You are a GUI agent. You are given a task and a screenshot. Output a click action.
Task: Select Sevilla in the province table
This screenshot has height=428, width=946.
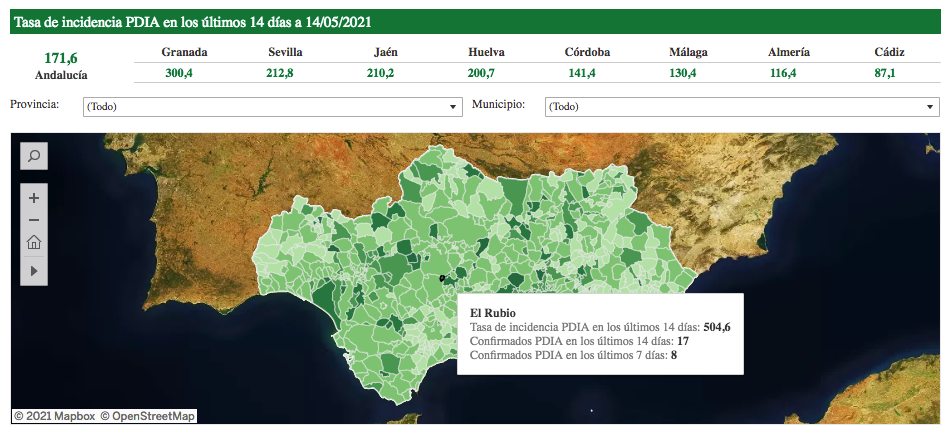coord(285,52)
